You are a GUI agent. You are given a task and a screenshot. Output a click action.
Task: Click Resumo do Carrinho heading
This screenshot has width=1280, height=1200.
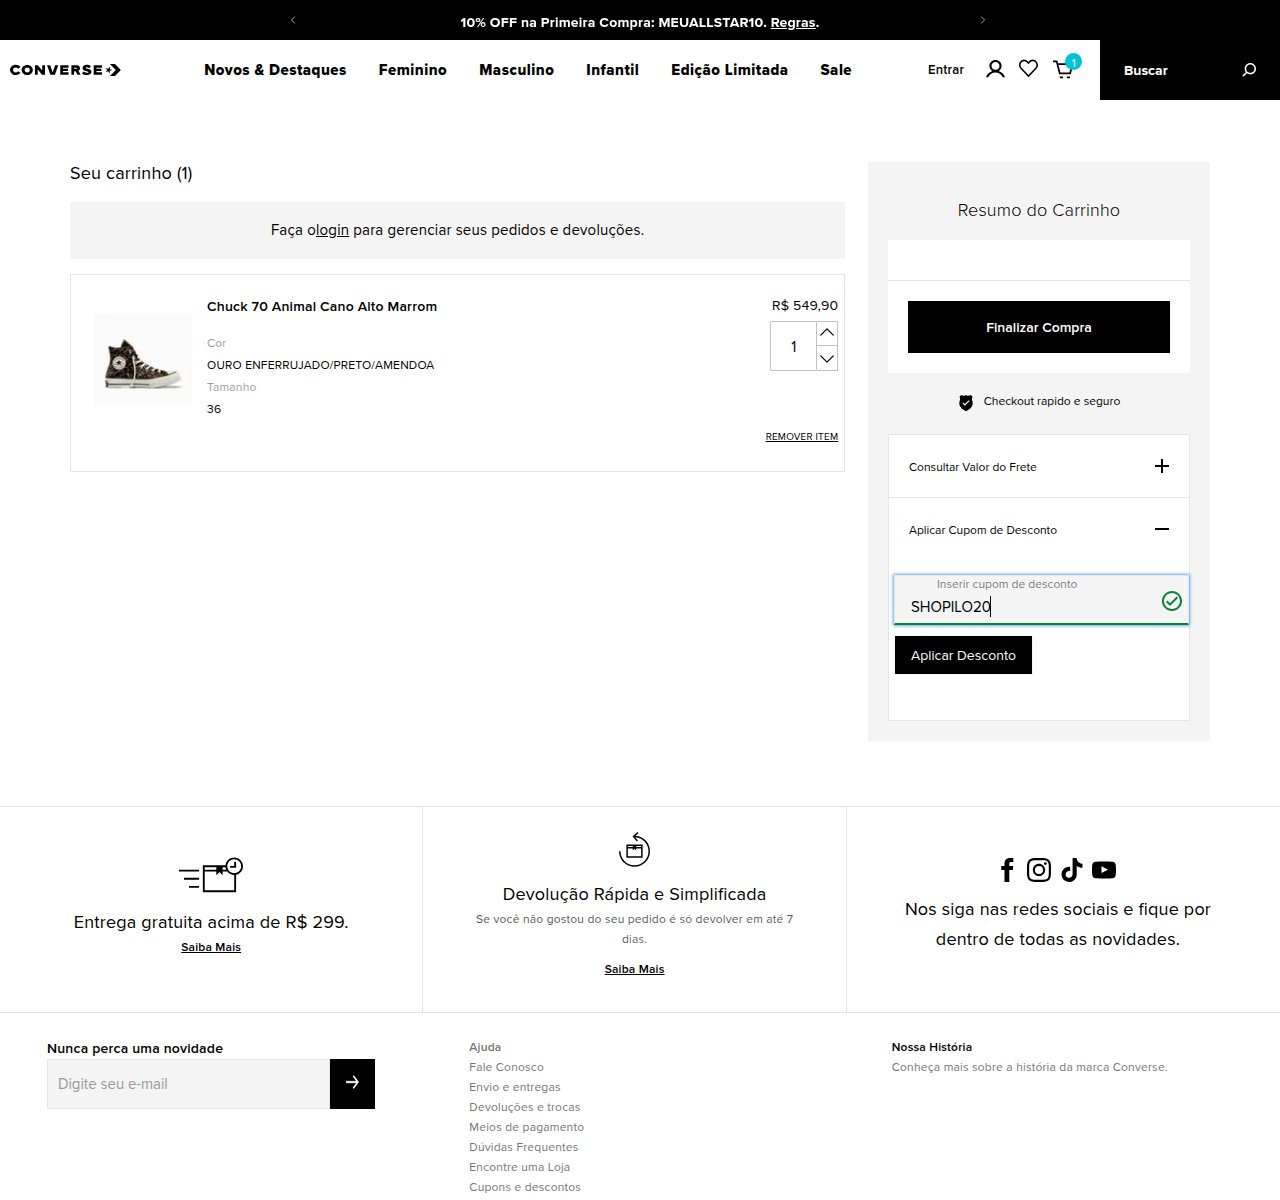[1039, 210]
